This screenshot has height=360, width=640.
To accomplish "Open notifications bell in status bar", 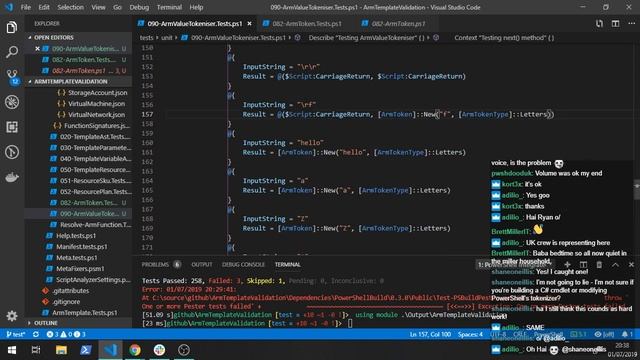I will click(x=627, y=334).
